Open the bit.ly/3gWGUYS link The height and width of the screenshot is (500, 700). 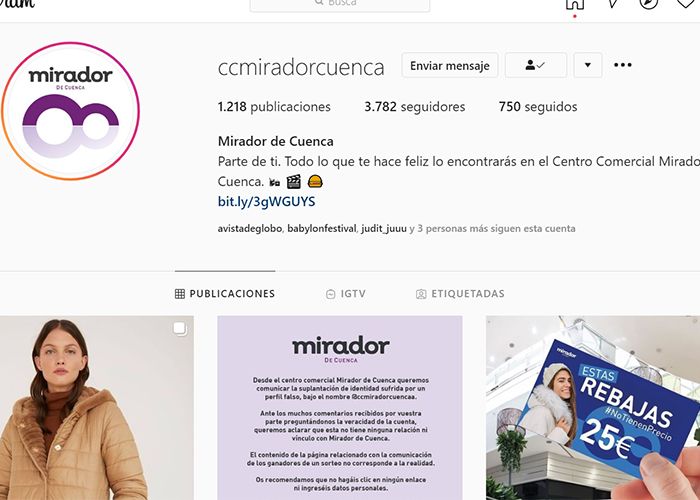point(267,202)
